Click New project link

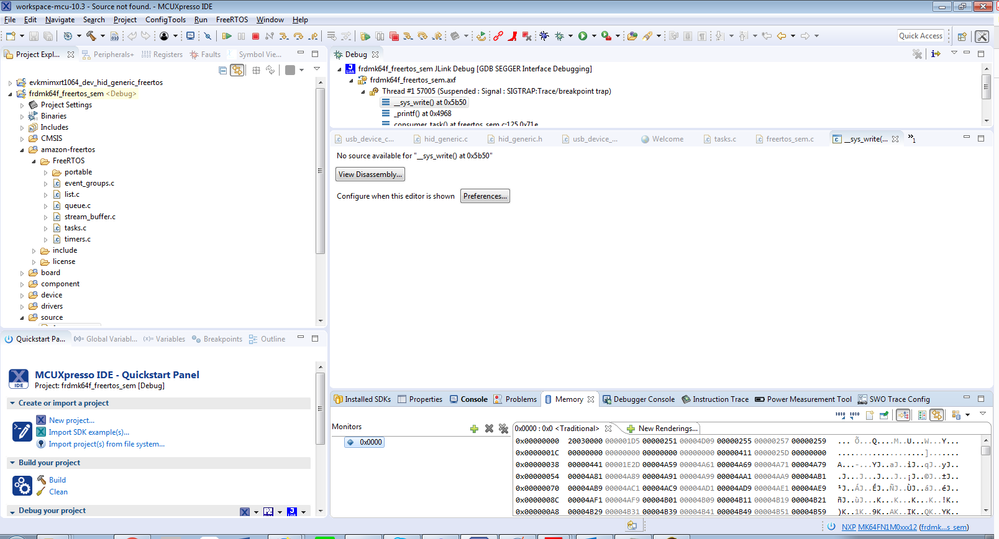point(71,420)
